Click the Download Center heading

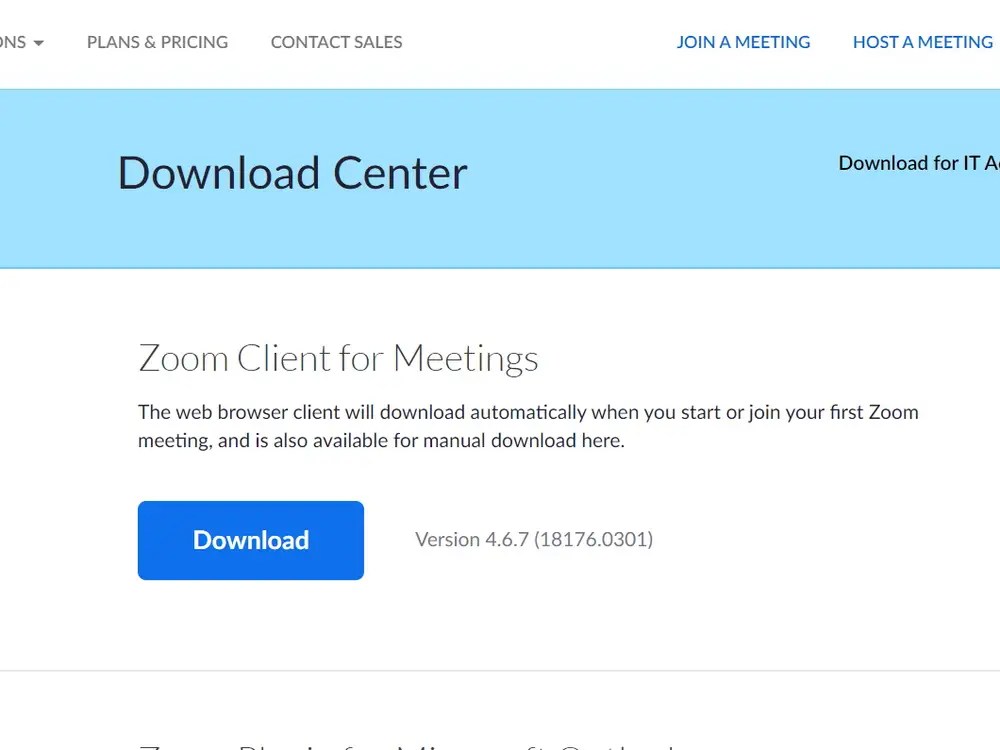point(292,173)
